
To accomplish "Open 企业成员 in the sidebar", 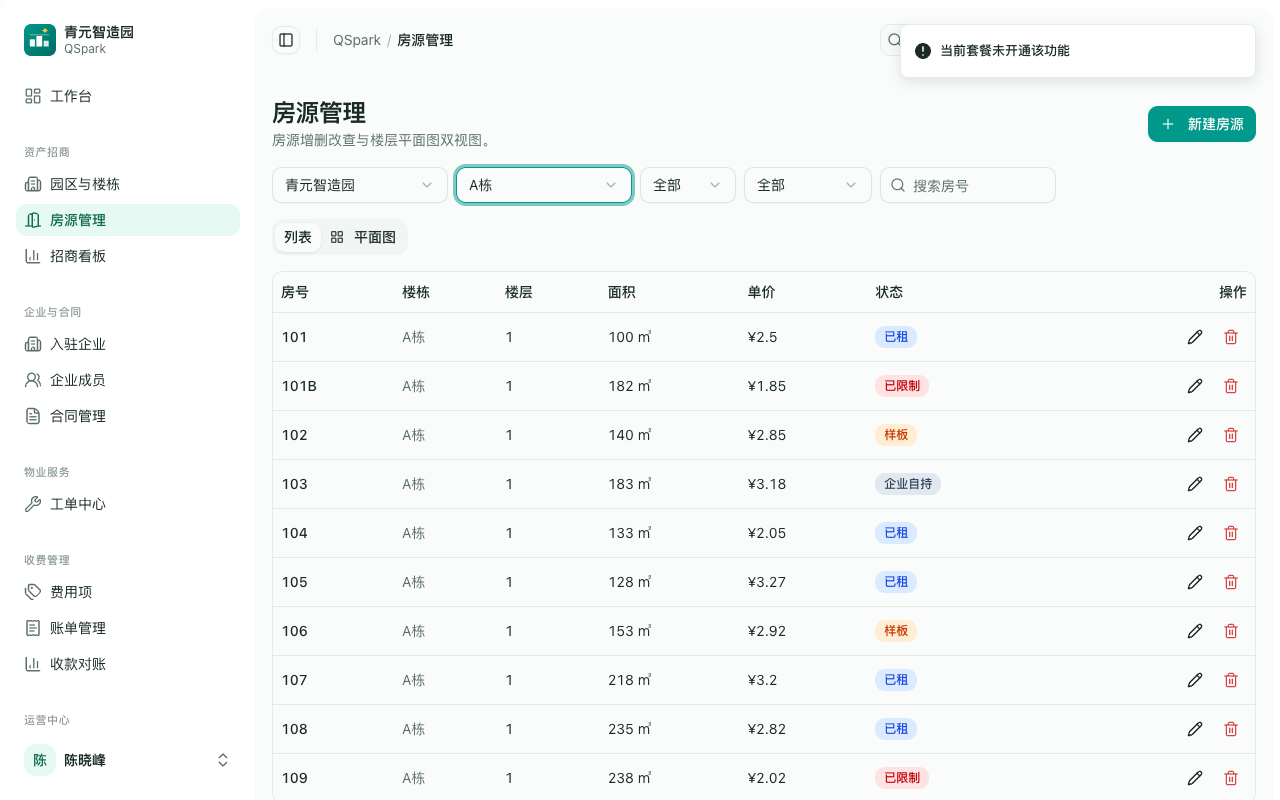I will (x=128, y=380).
